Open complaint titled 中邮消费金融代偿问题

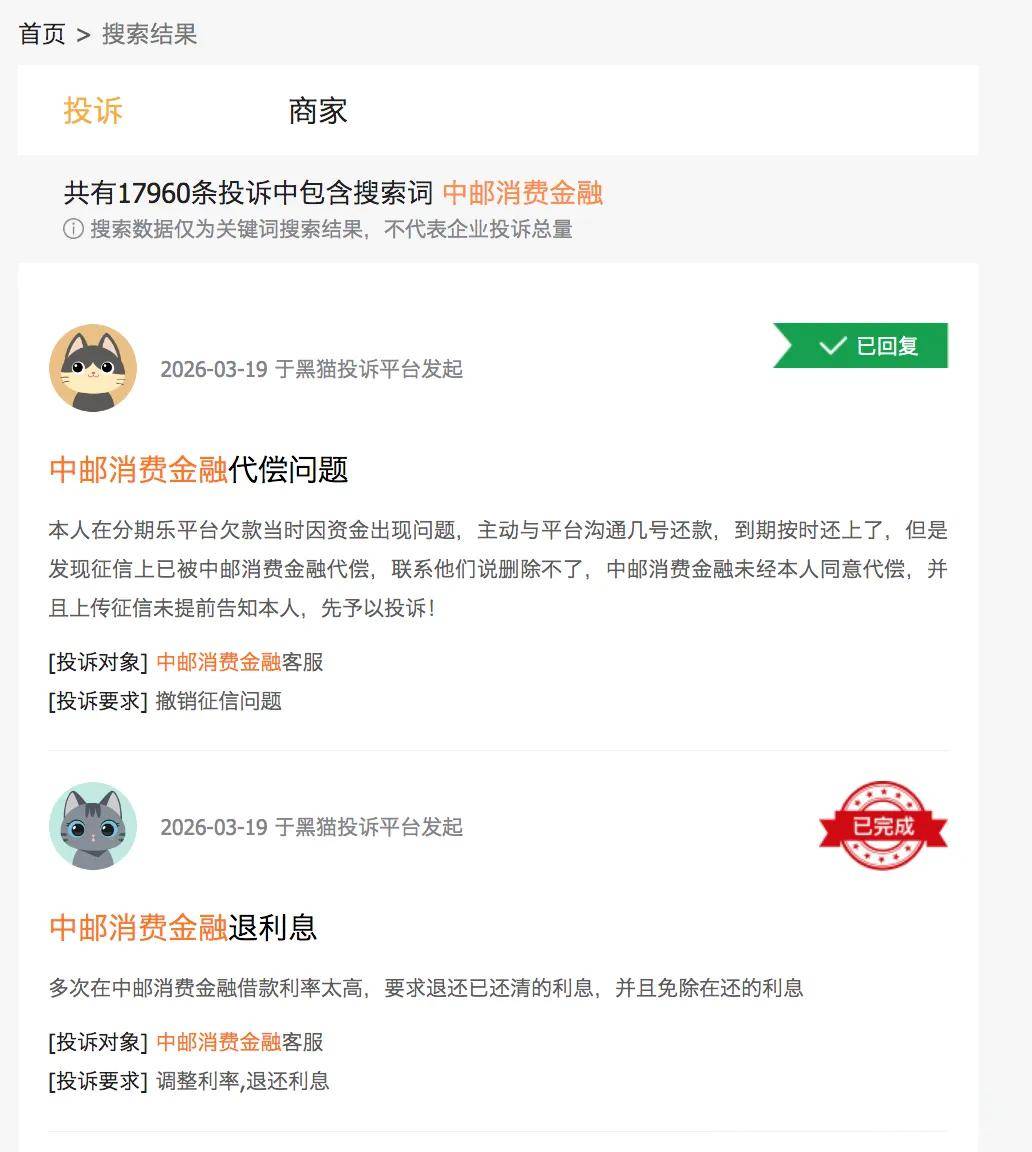click(x=198, y=469)
